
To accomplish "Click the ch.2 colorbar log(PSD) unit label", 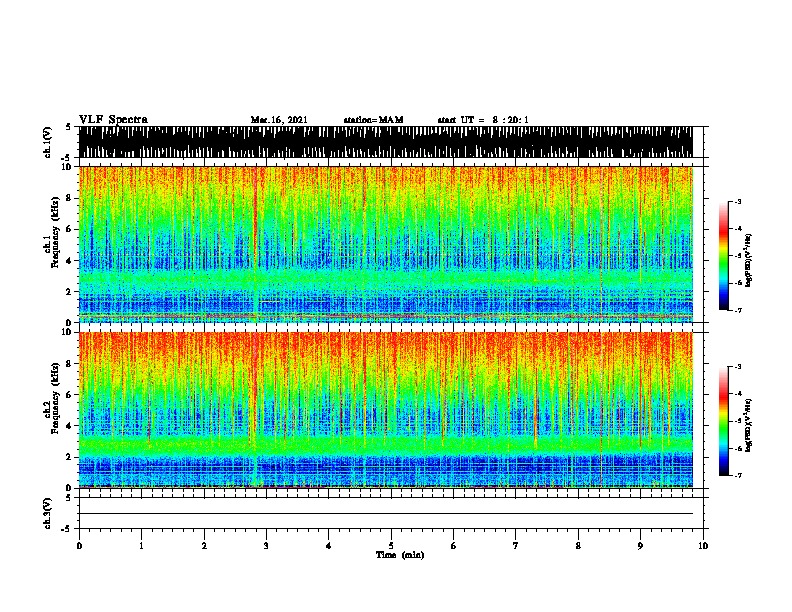I will click(749, 426).
